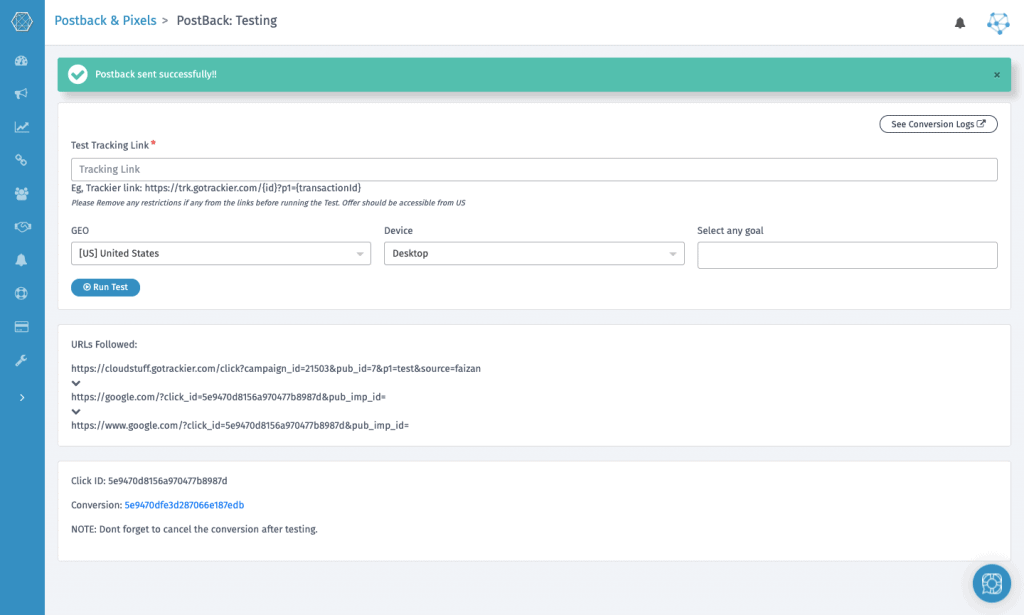Open the line chart reports icon
Image resolution: width=1024 pixels, height=615 pixels.
coord(21,127)
